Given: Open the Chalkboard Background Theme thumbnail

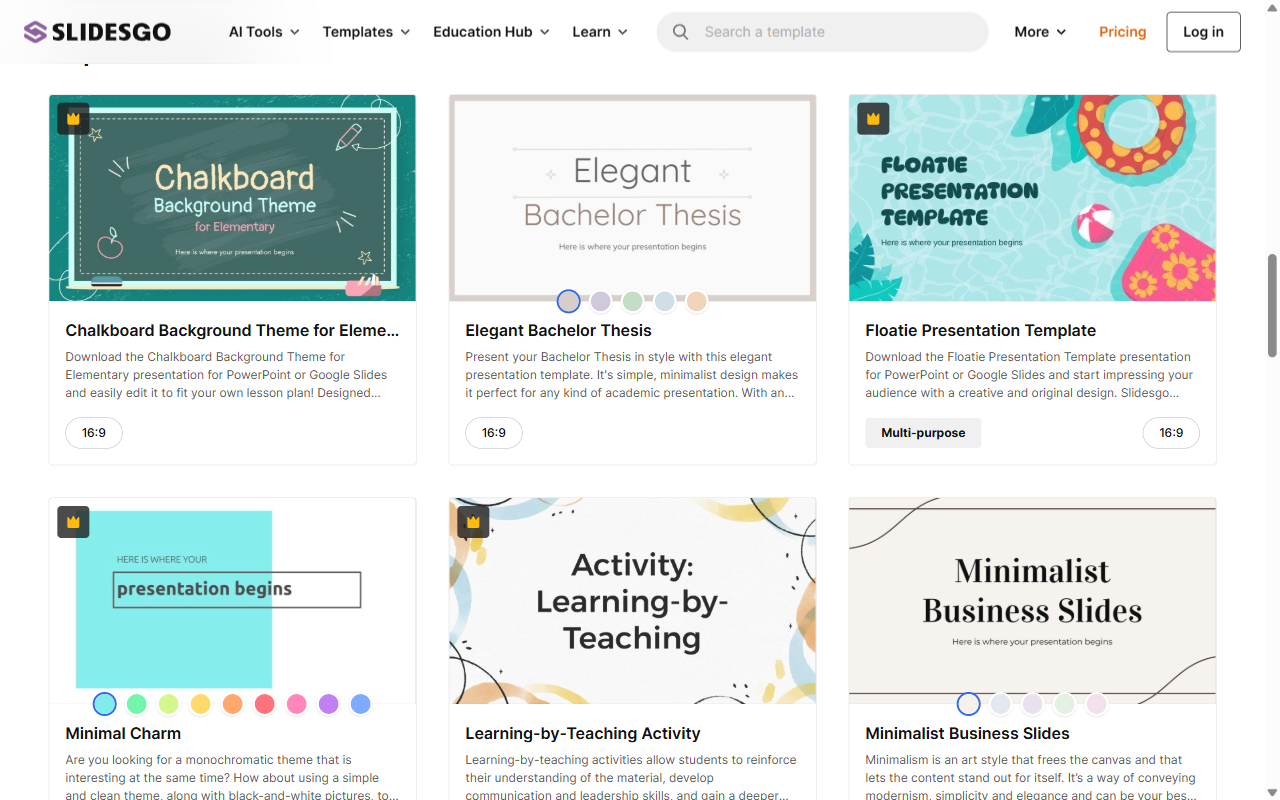Looking at the screenshot, I should [232, 198].
